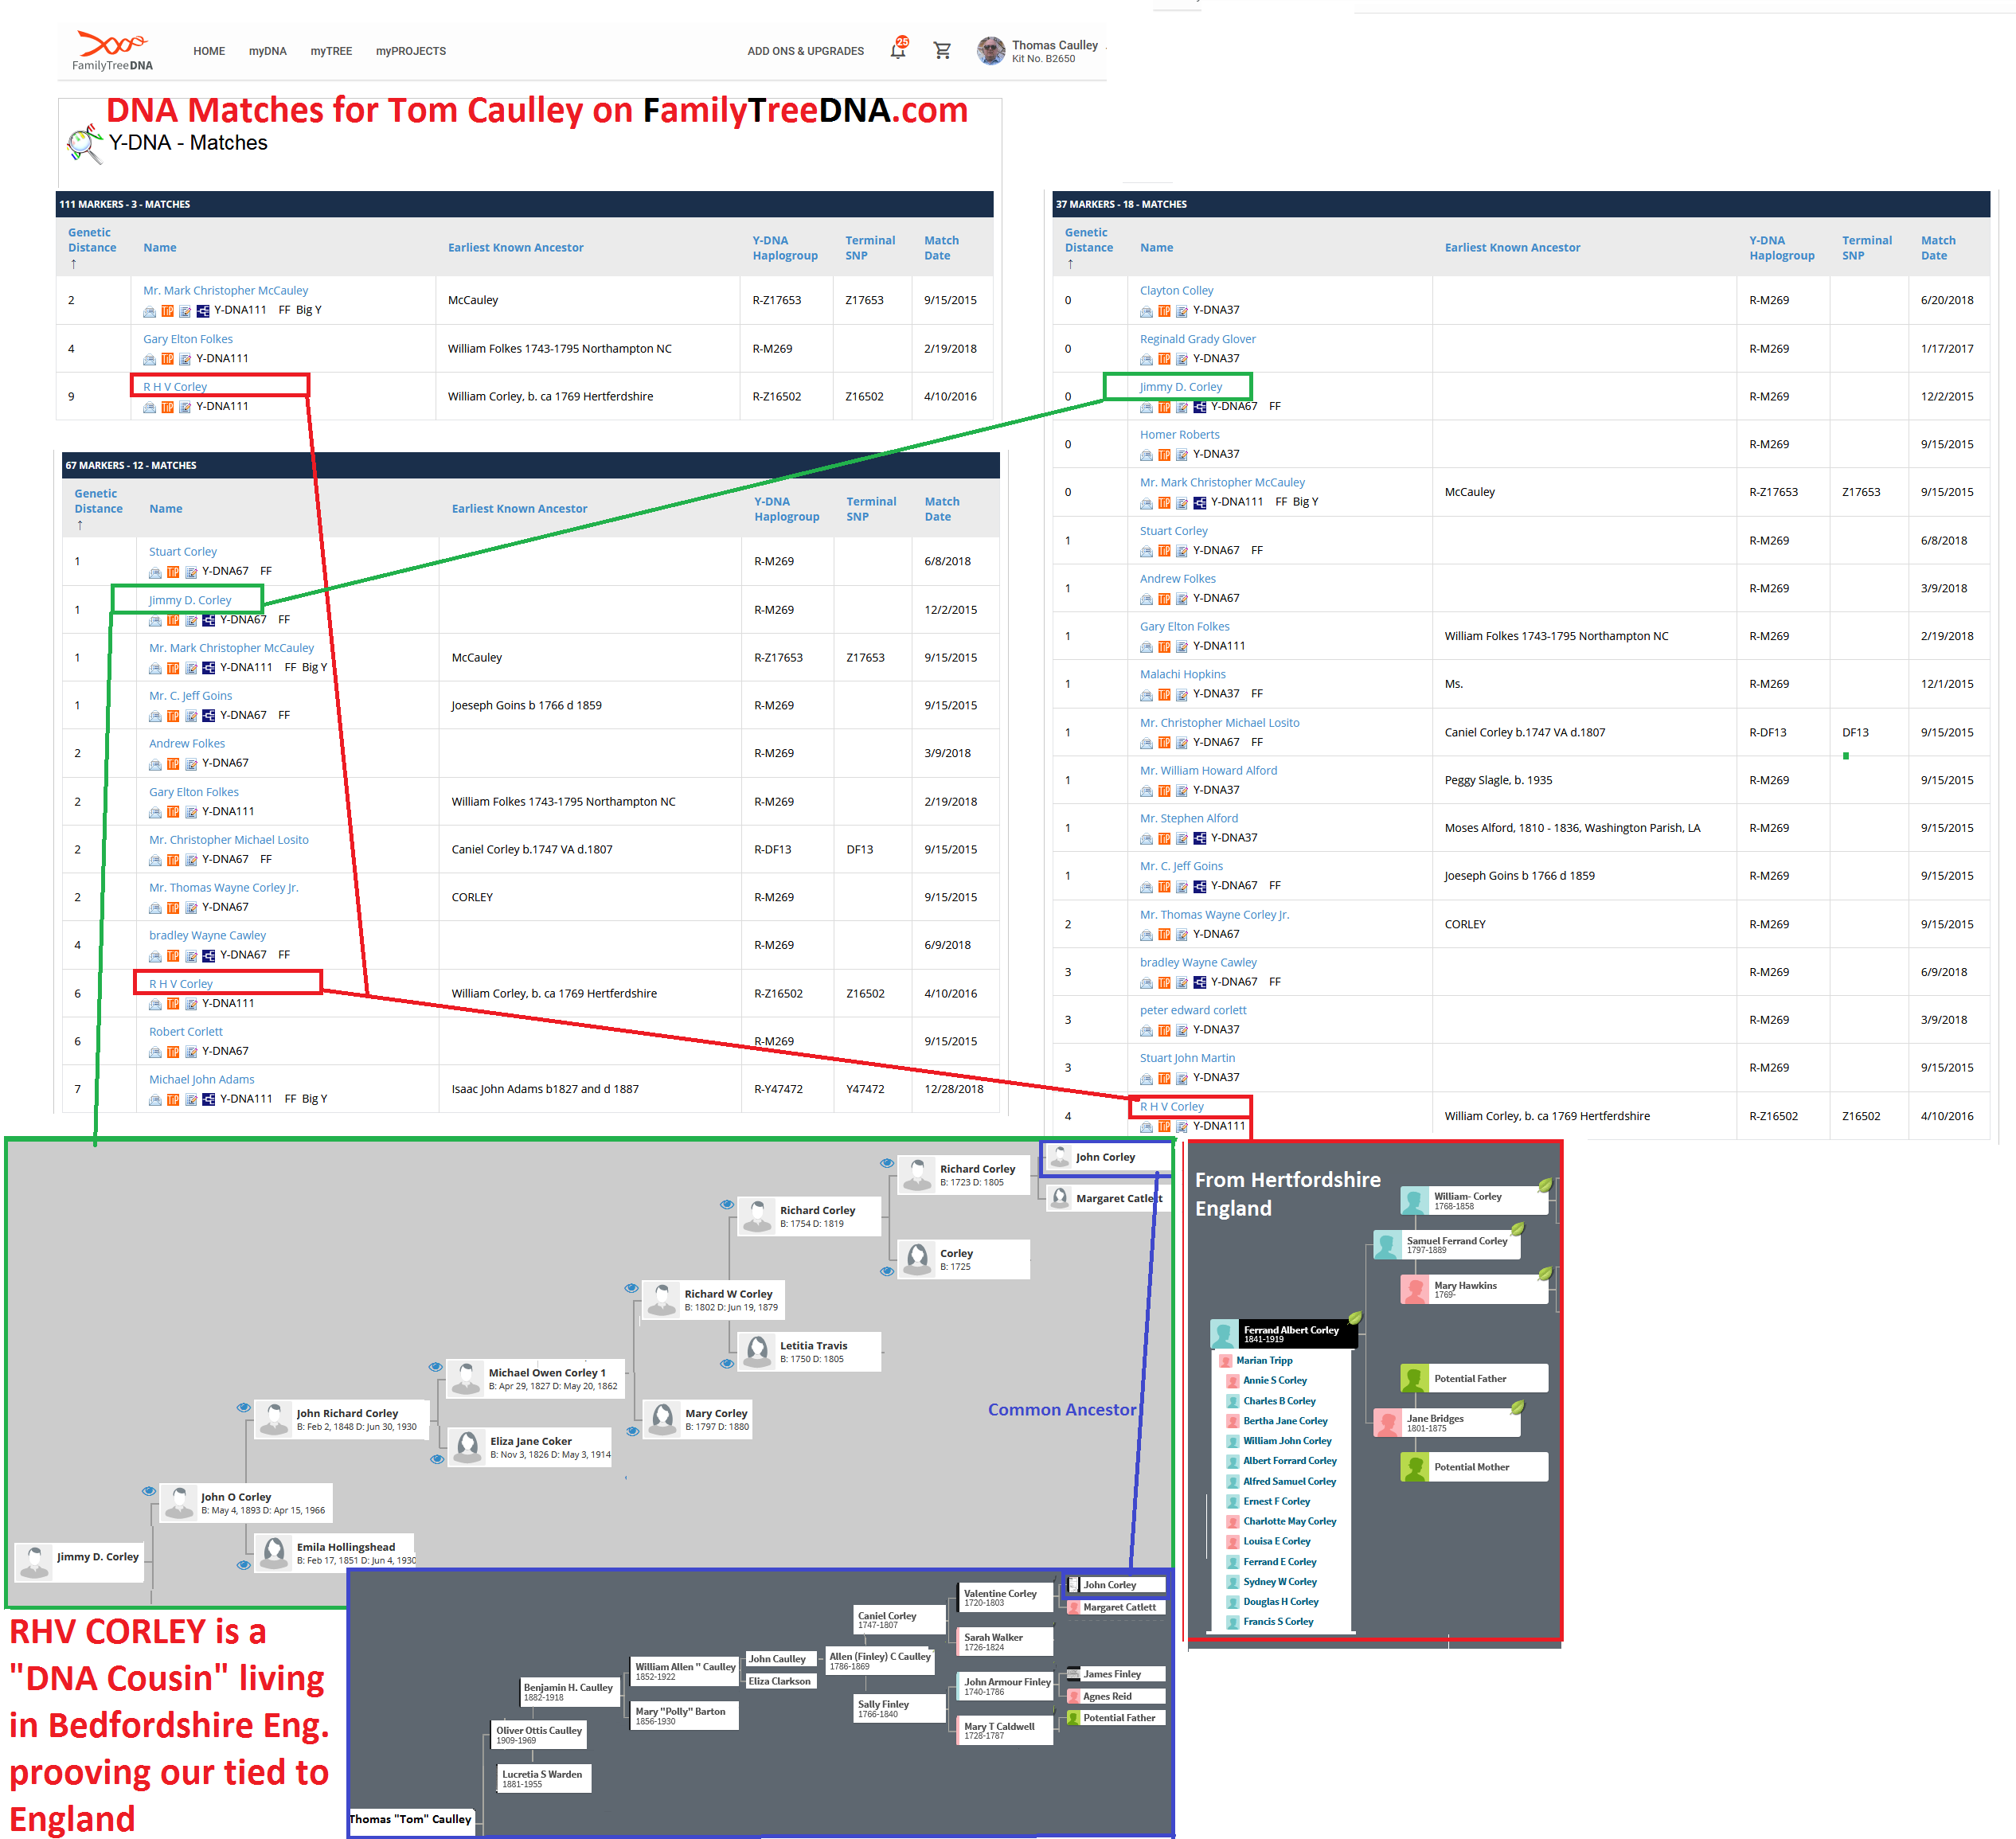Image resolution: width=2016 pixels, height=1839 pixels.
Task: Click TiP icon under Stuart Corley in 67 markers
Action: pyautogui.click(x=173, y=572)
